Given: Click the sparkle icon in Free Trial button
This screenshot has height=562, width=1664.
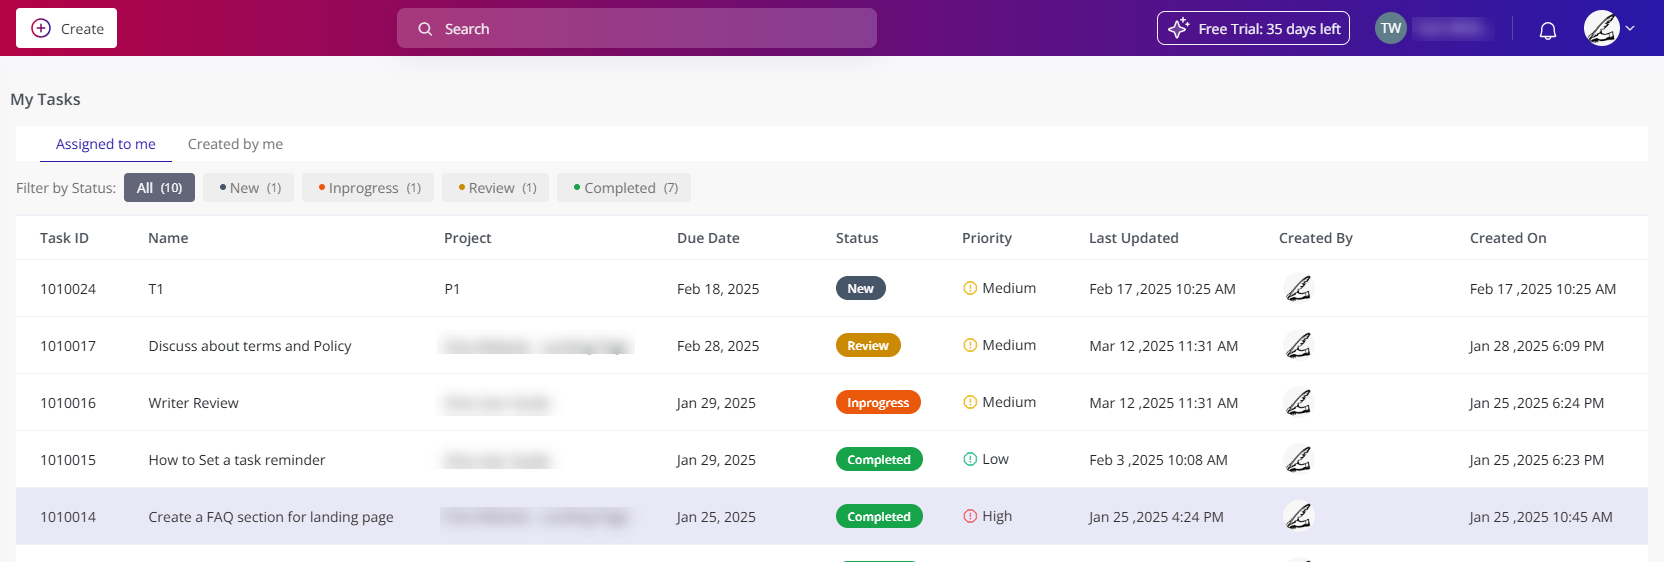Looking at the screenshot, I should 1179,28.
